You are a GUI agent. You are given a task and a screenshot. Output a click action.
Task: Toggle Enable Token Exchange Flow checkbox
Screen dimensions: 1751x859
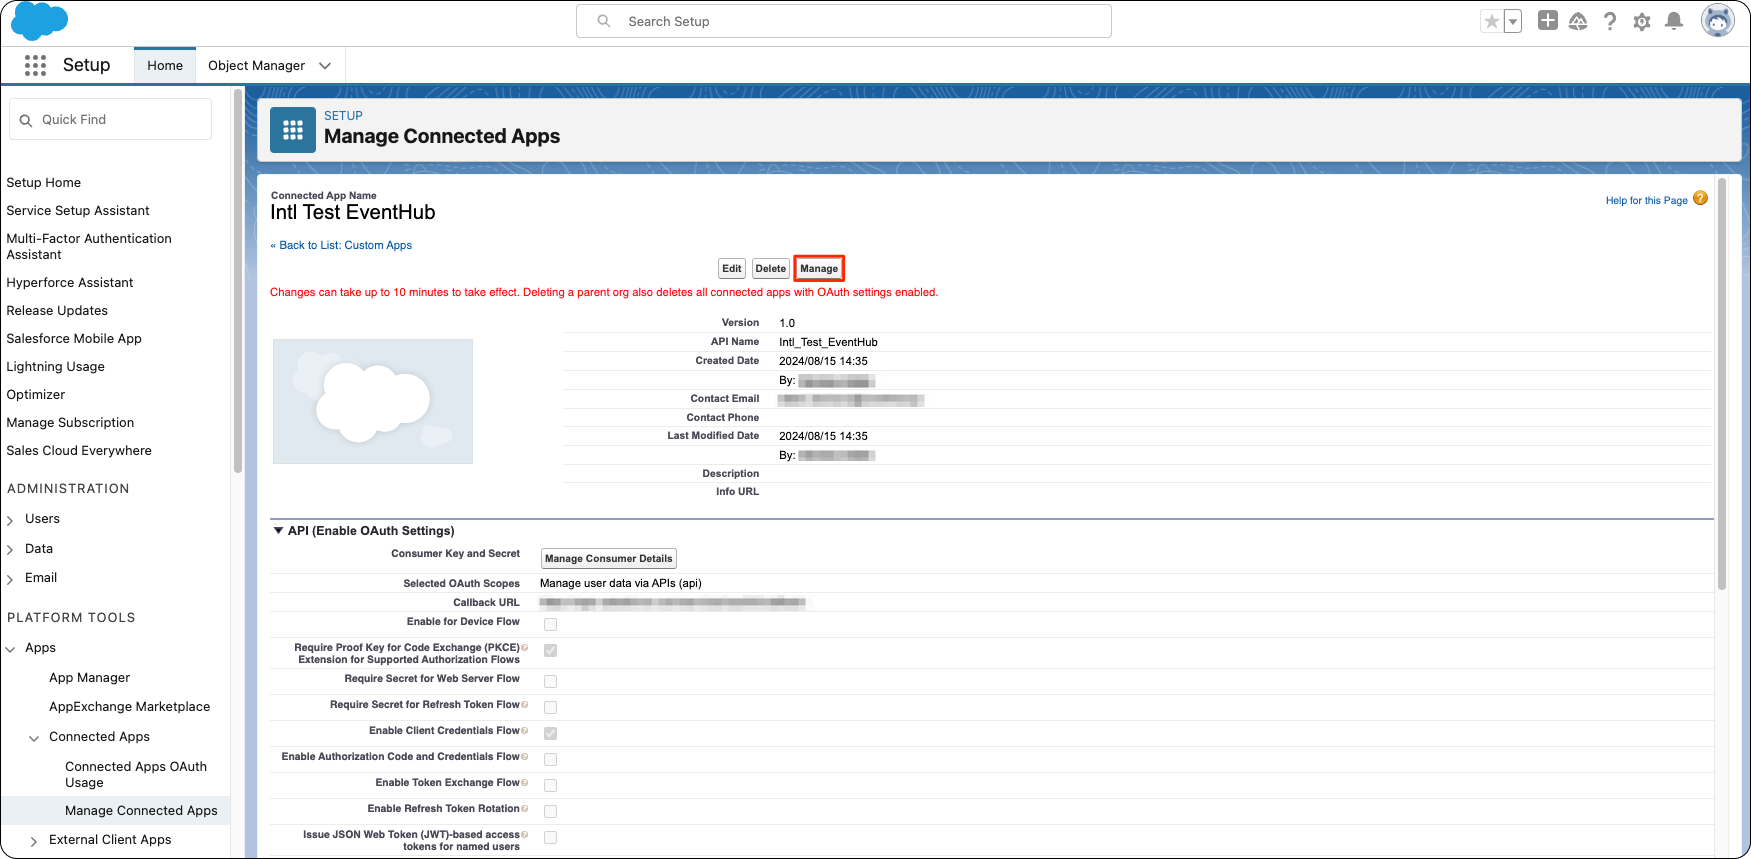pos(550,785)
